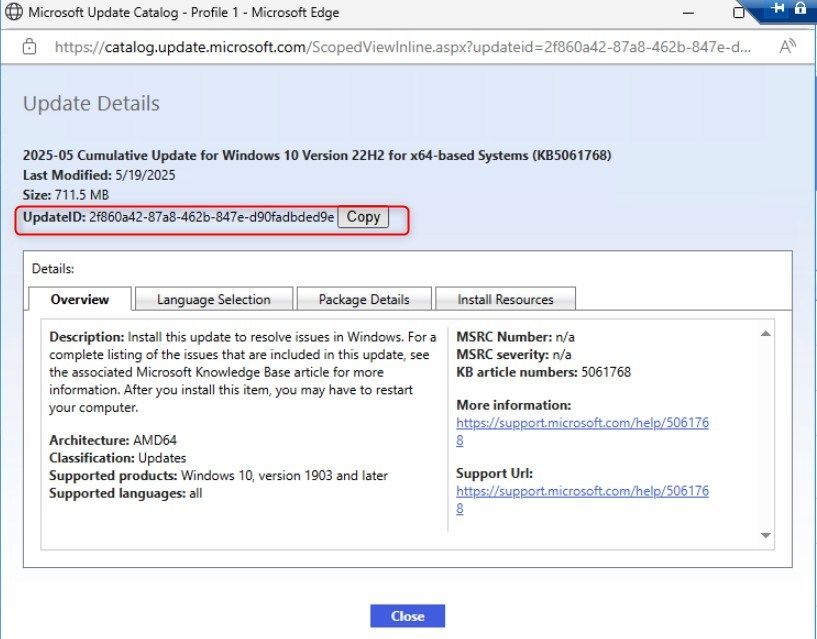Open site information via the address bar padlock

coord(29,45)
